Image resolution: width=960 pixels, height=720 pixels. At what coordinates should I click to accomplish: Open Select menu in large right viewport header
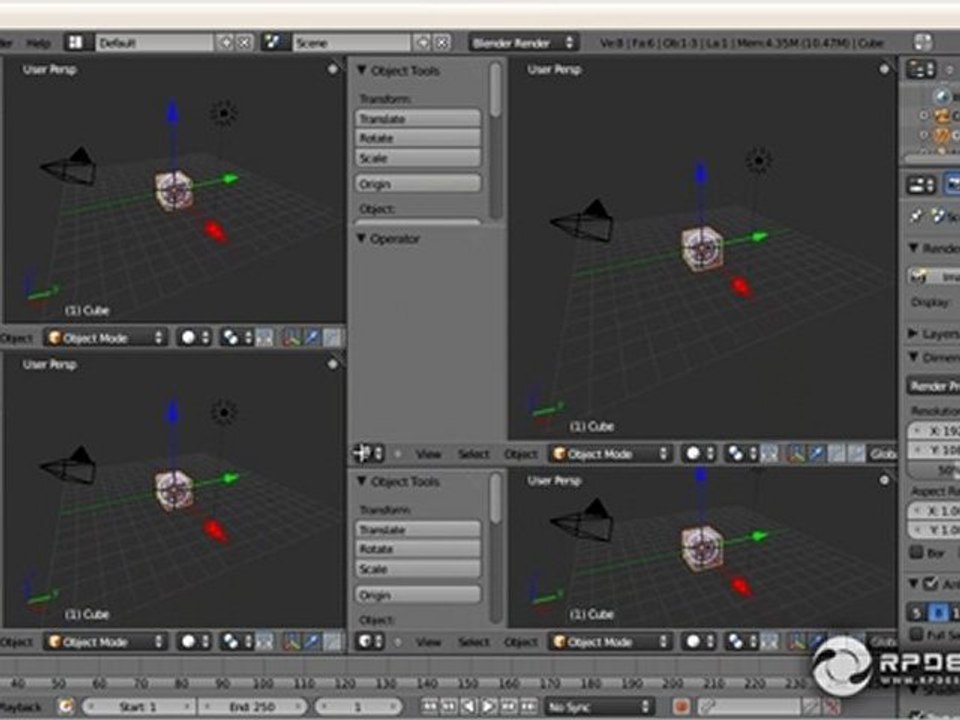coord(474,454)
